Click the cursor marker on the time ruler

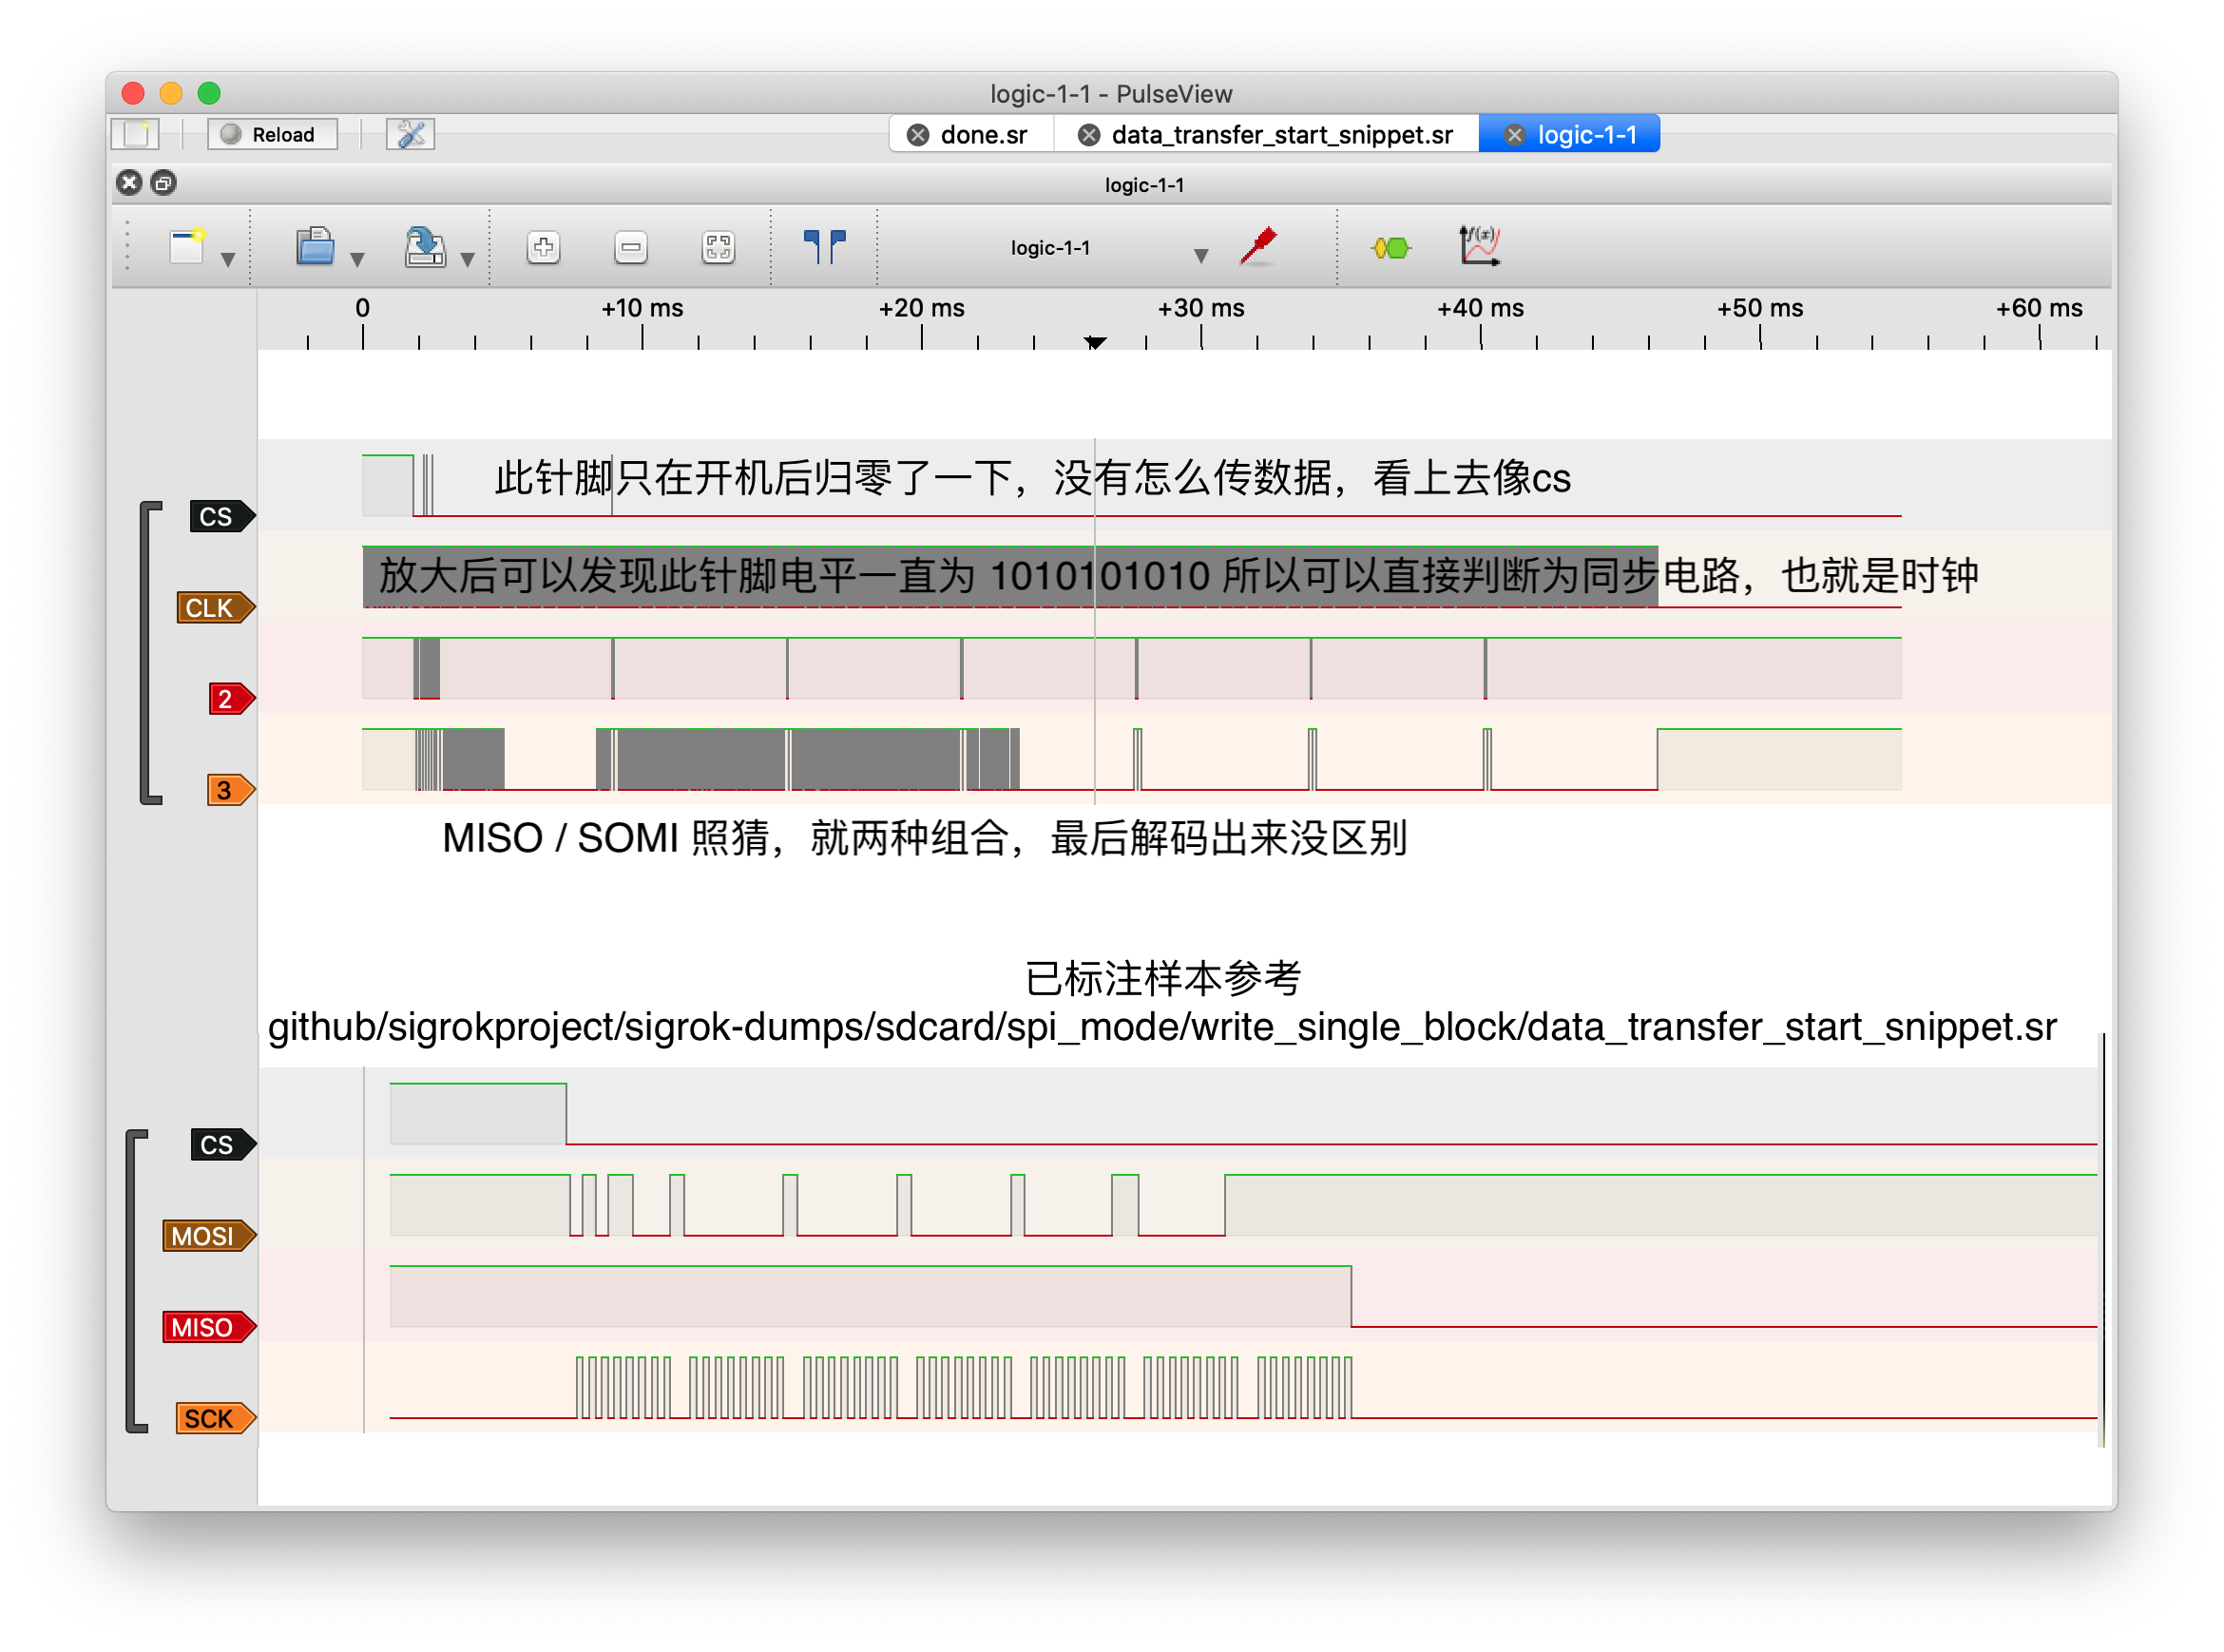coord(1095,342)
